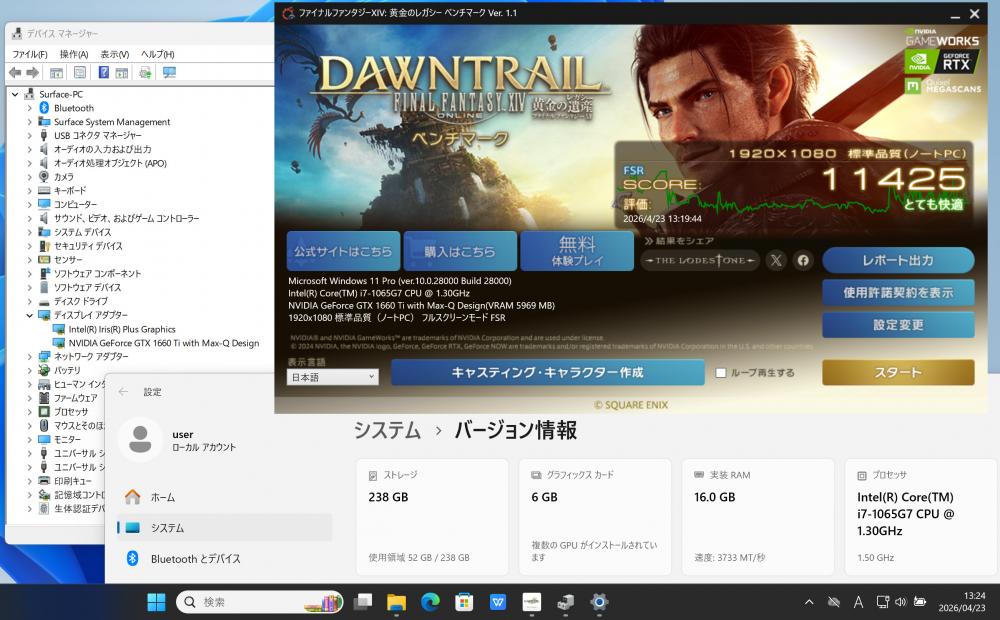Select the NVIDIA GeForce GTX 1660 Ti adapter
Image resolution: width=1000 pixels, height=620 pixels.
pos(164,343)
